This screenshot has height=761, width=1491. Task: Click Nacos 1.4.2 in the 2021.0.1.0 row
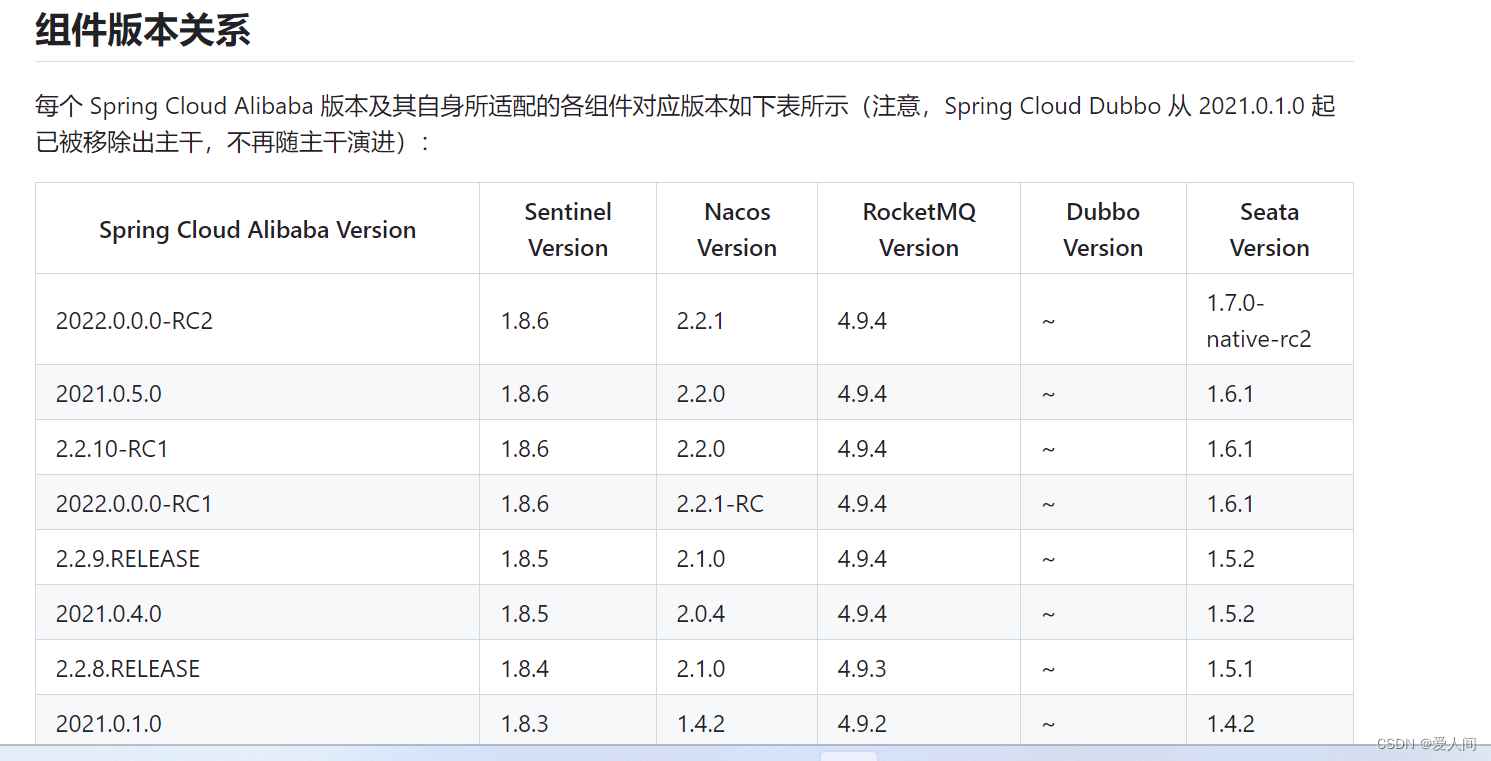tap(737, 721)
